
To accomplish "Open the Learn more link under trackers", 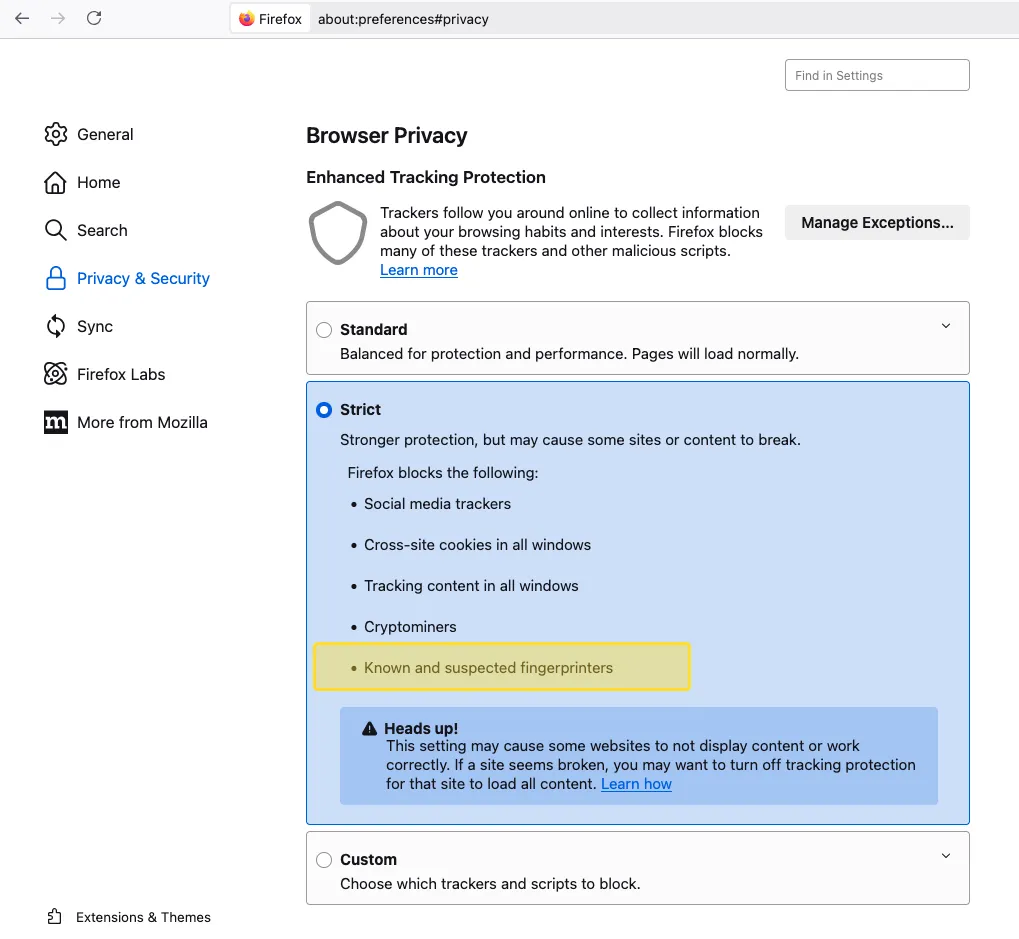I will 419,270.
